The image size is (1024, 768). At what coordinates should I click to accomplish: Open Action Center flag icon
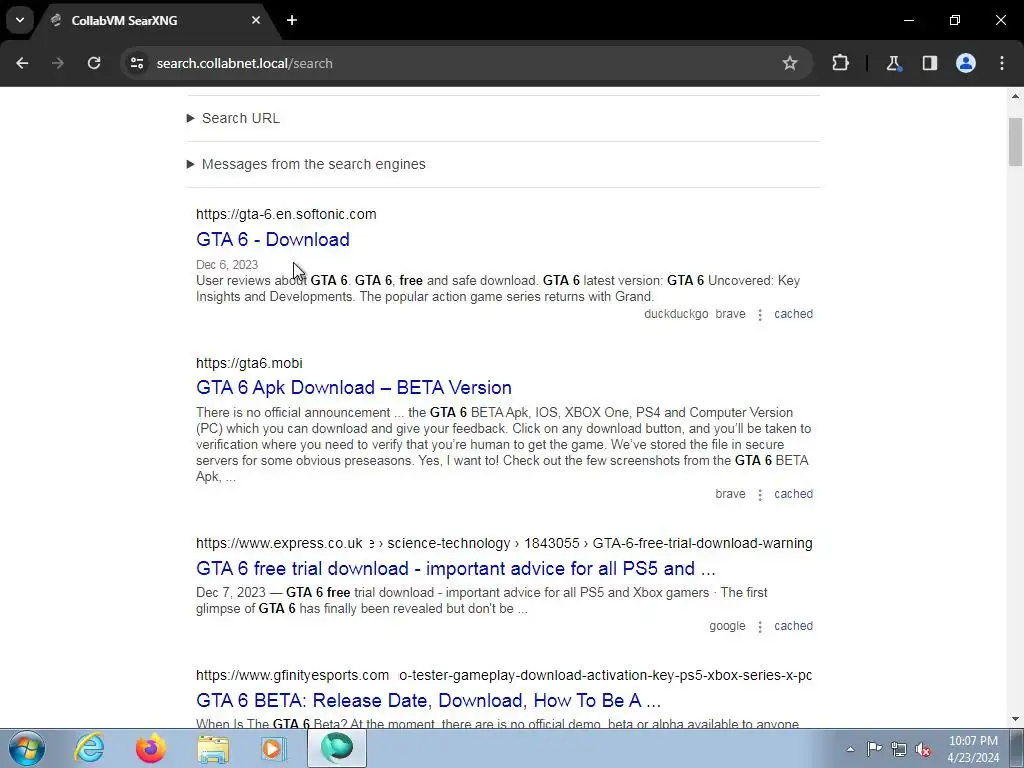[x=874, y=748]
